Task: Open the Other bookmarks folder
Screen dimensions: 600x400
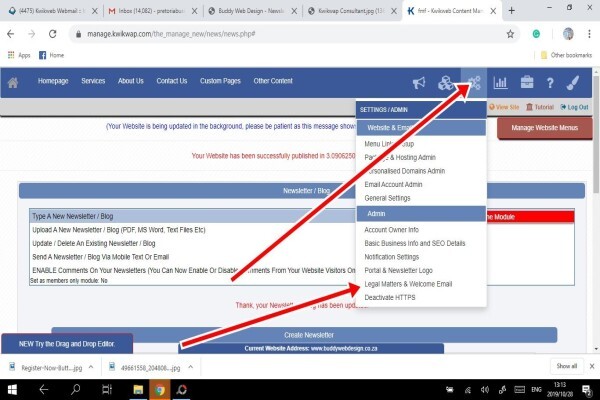Action: coord(566,55)
